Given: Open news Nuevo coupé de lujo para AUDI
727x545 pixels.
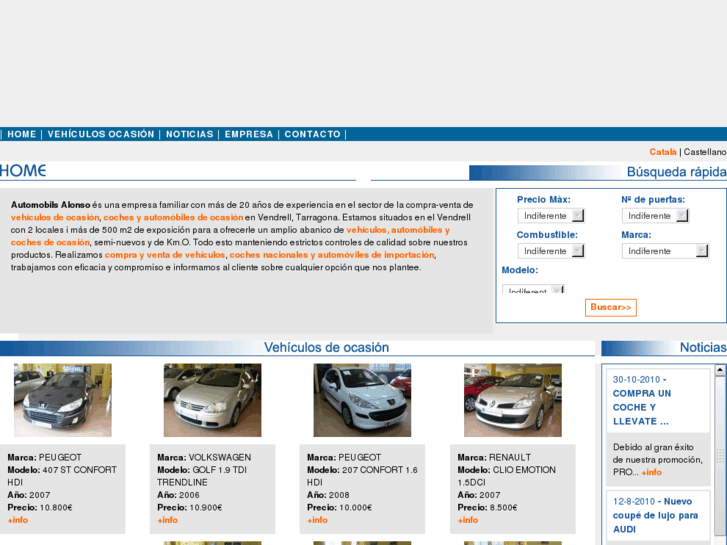Looking at the screenshot, I should 656,515.
